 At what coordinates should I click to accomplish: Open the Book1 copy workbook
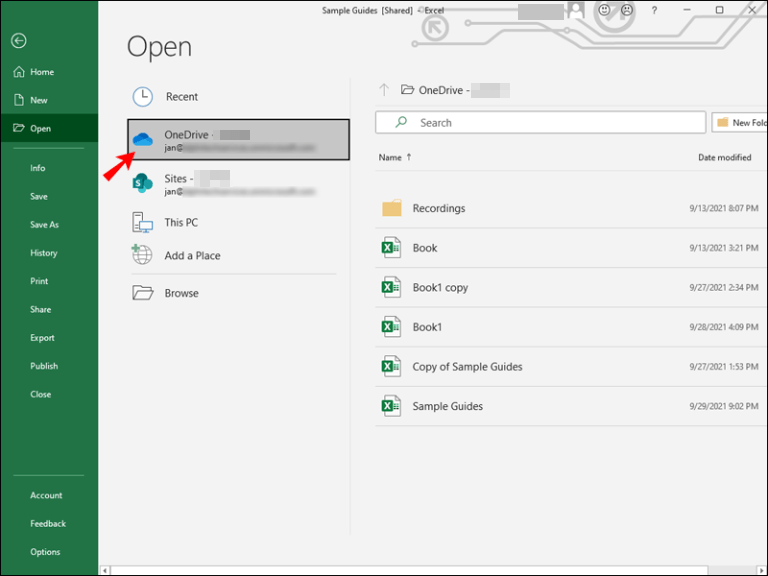(x=440, y=287)
